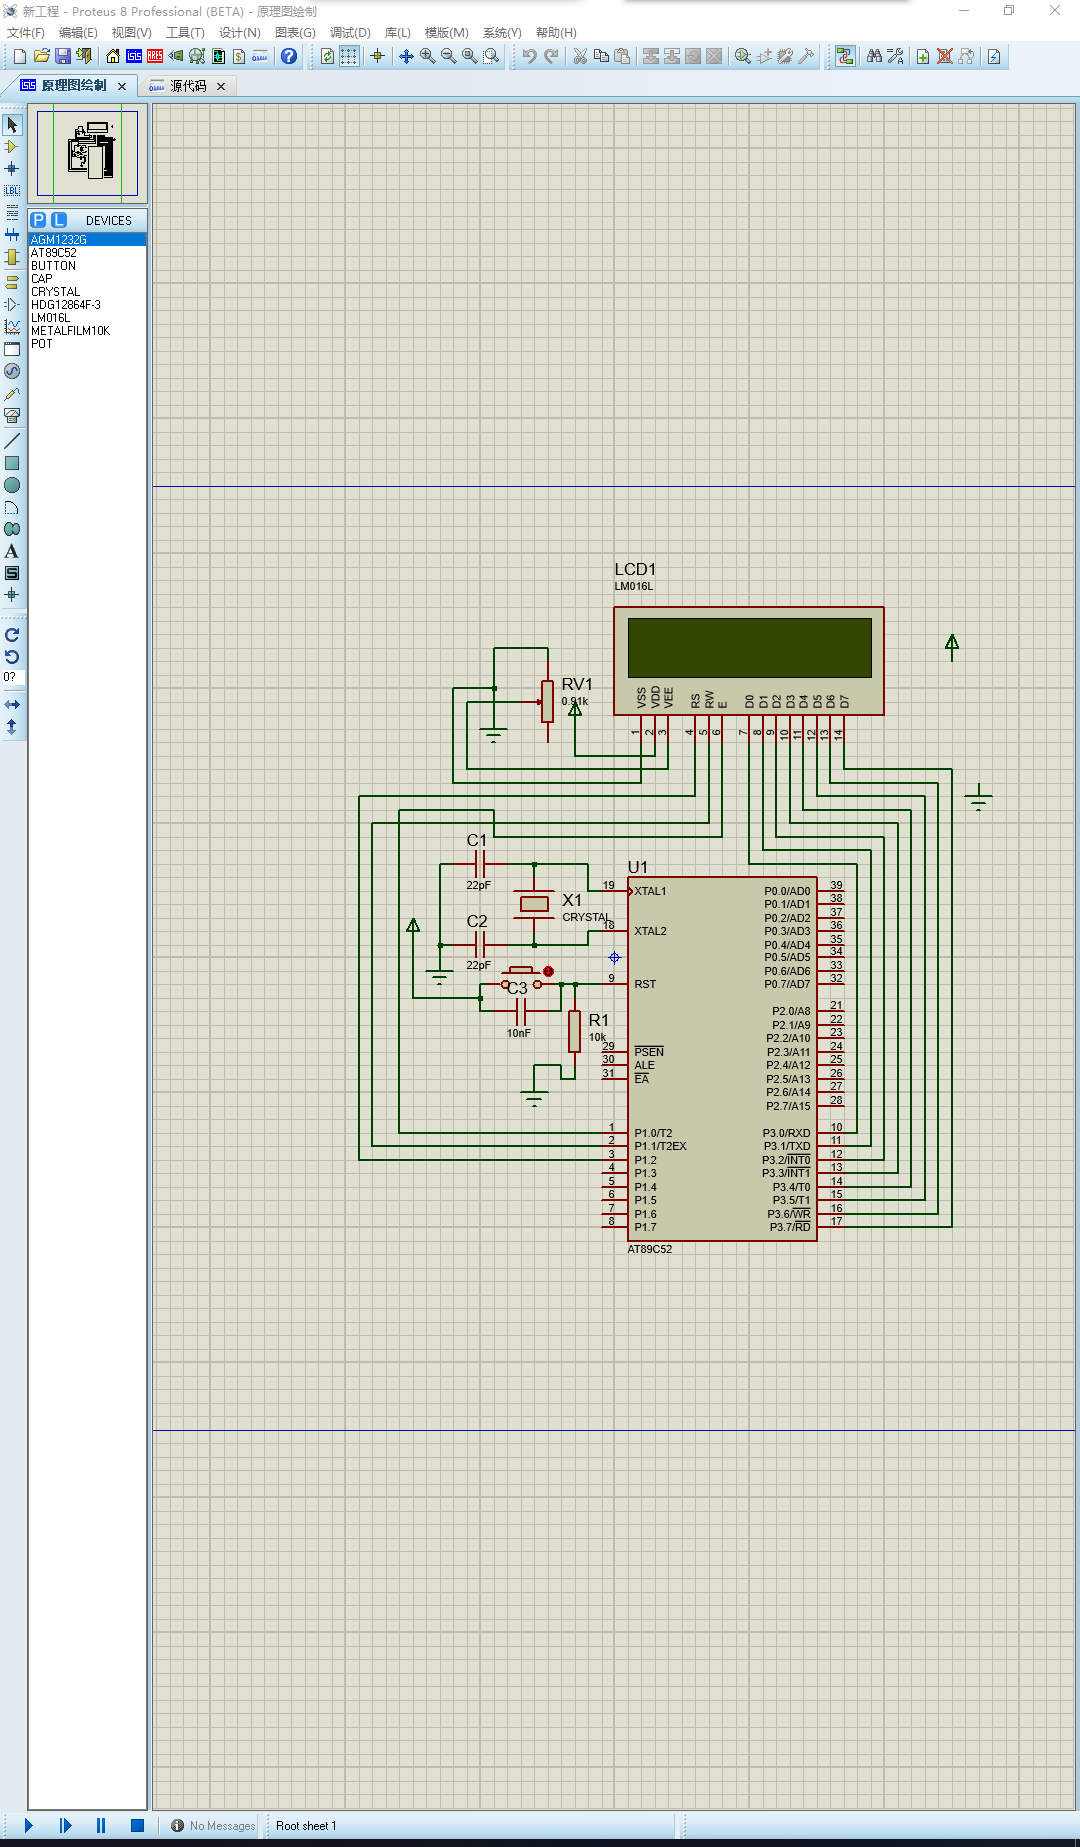Click the schematic overview thumbnail
The width and height of the screenshot is (1080, 1847).
pyautogui.click(x=88, y=154)
